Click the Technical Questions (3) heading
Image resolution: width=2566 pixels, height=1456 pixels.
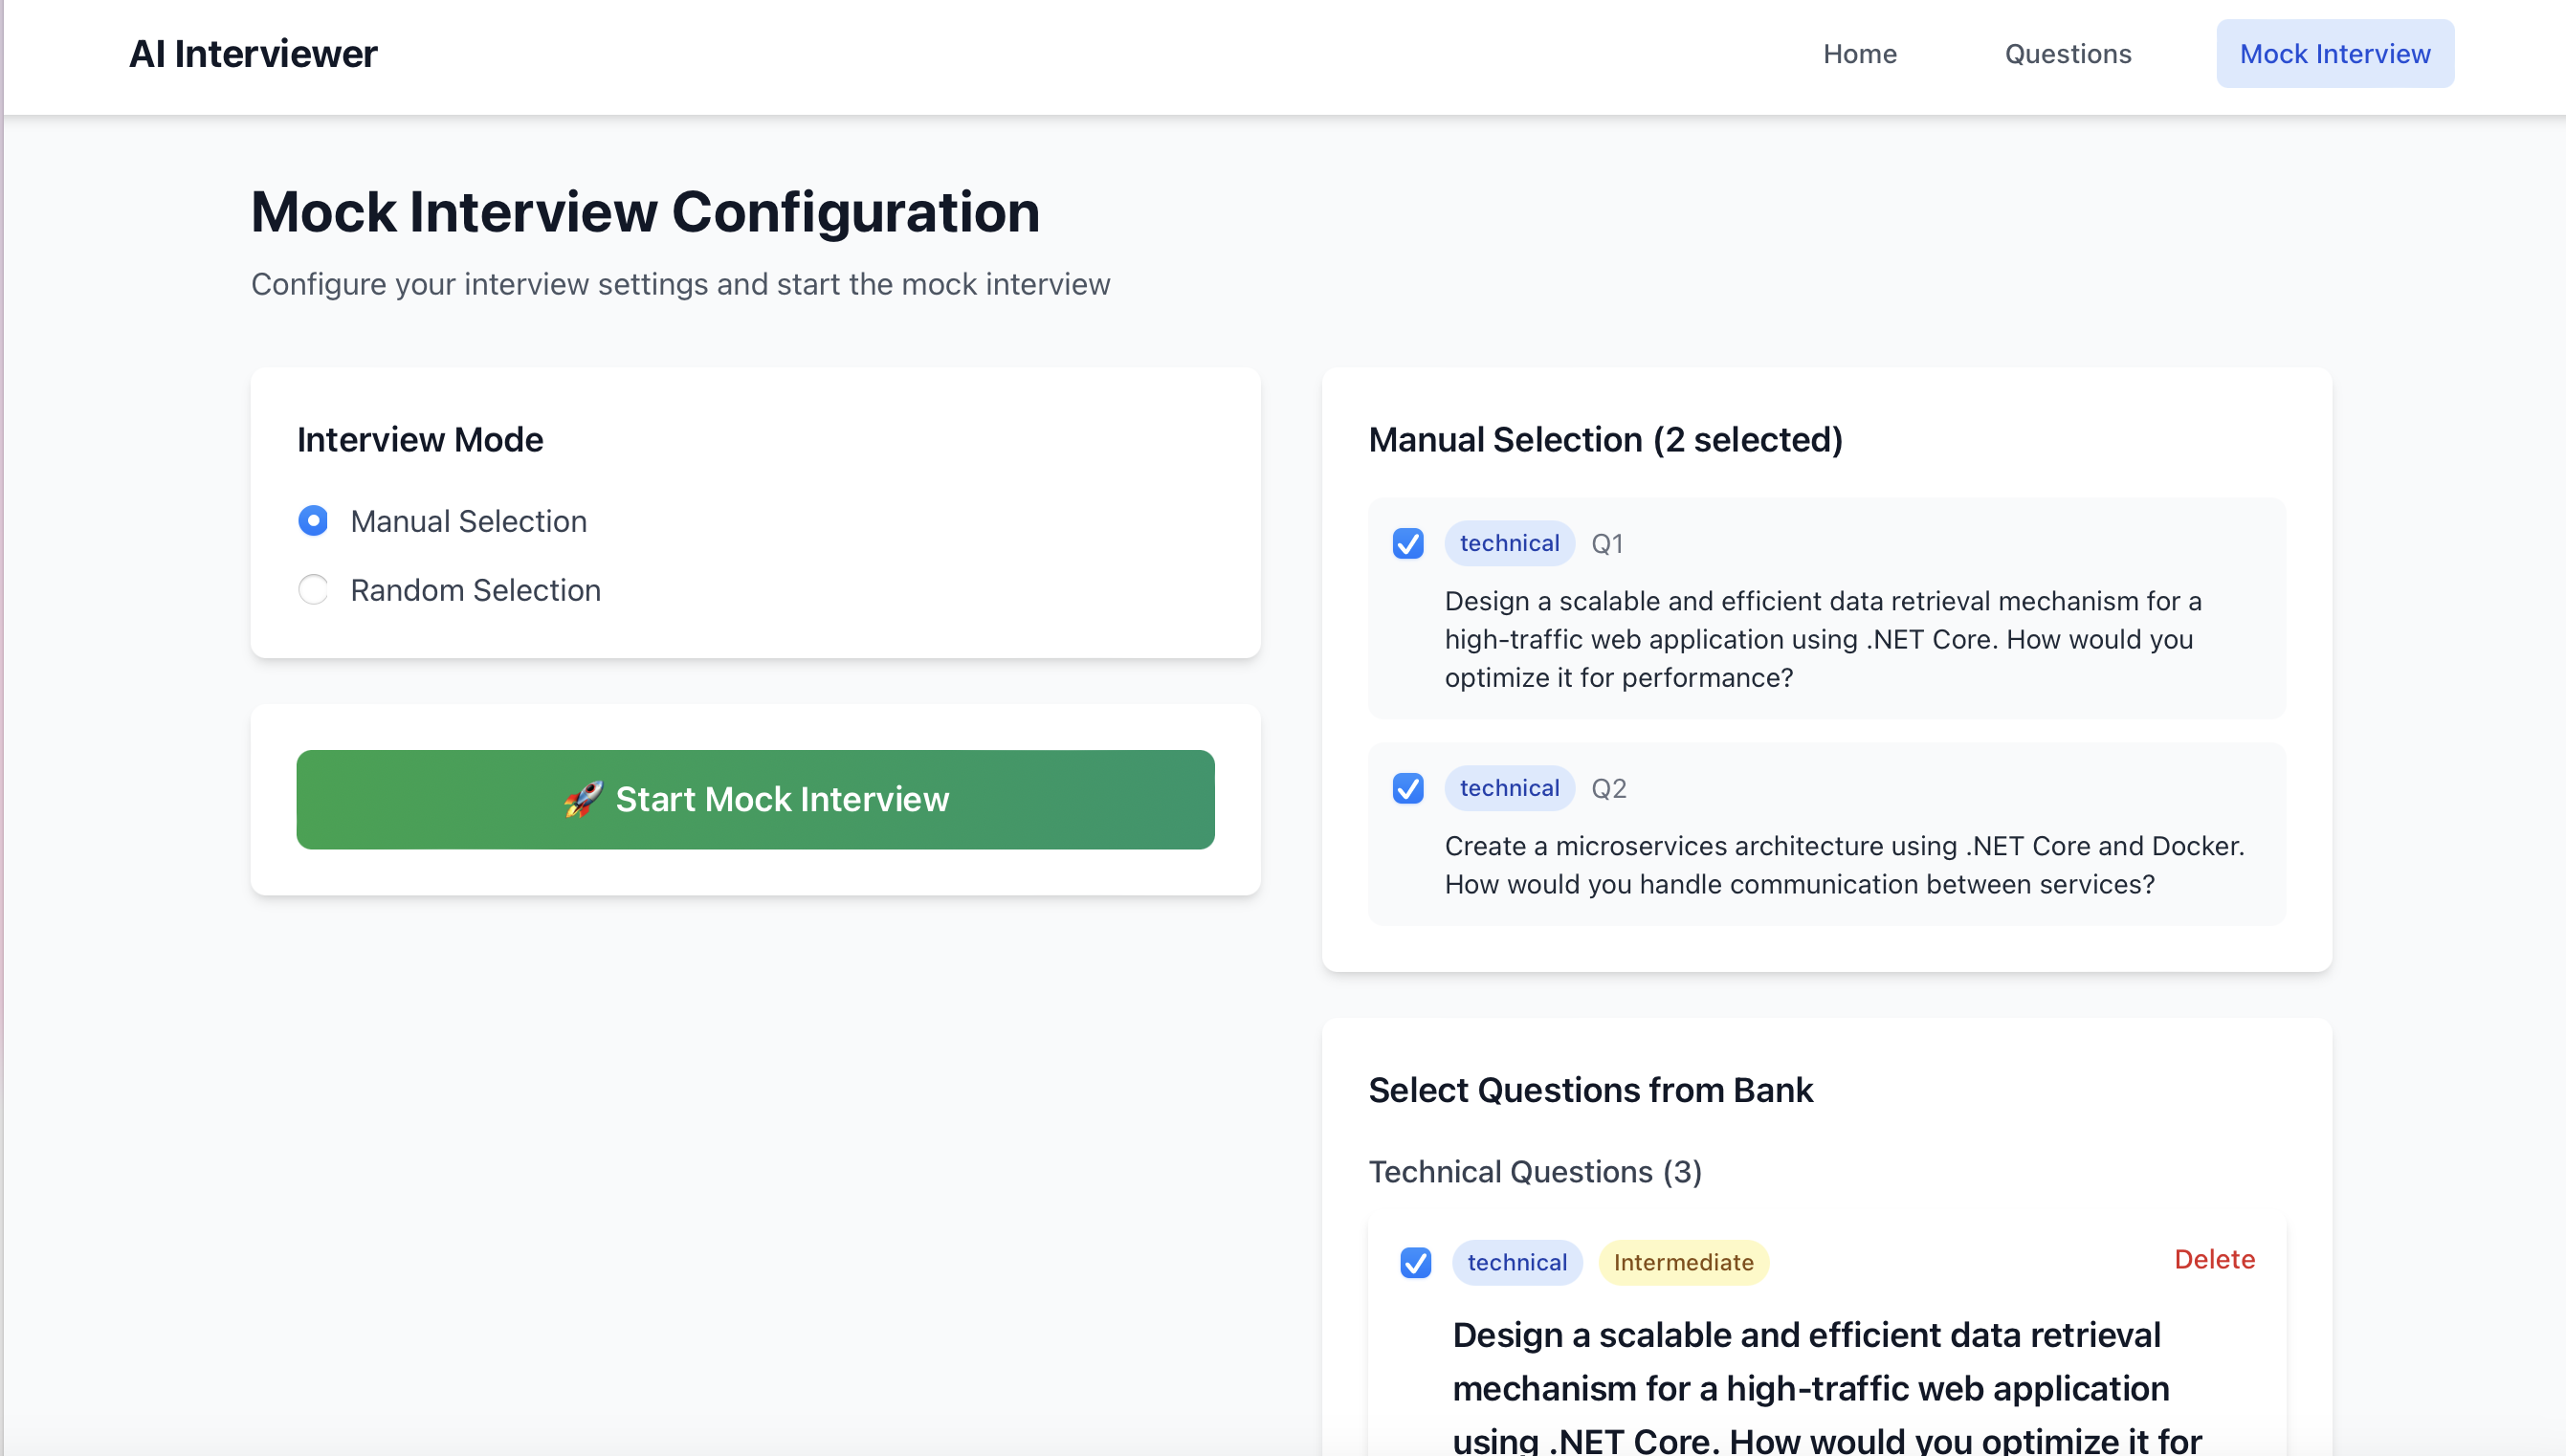pyautogui.click(x=1534, y=1172)
